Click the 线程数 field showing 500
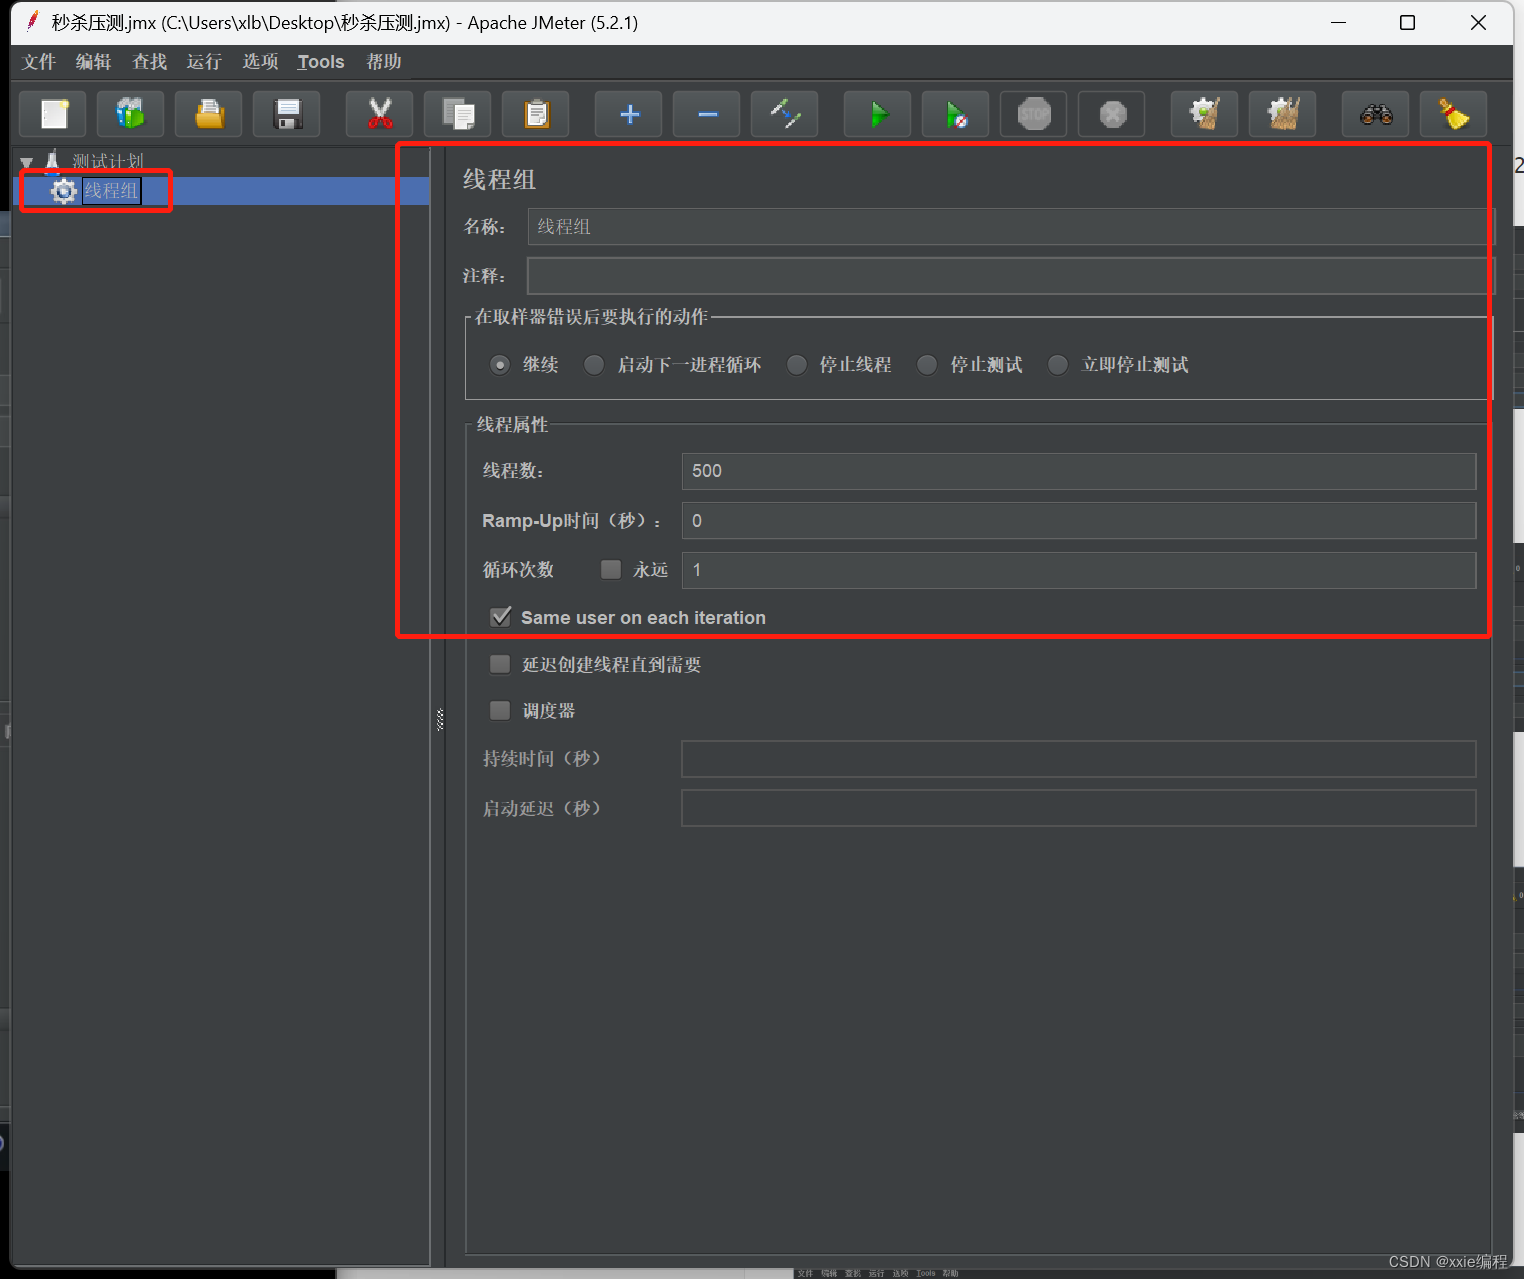This screenshot has width=1524, height=1279. 1079,471
